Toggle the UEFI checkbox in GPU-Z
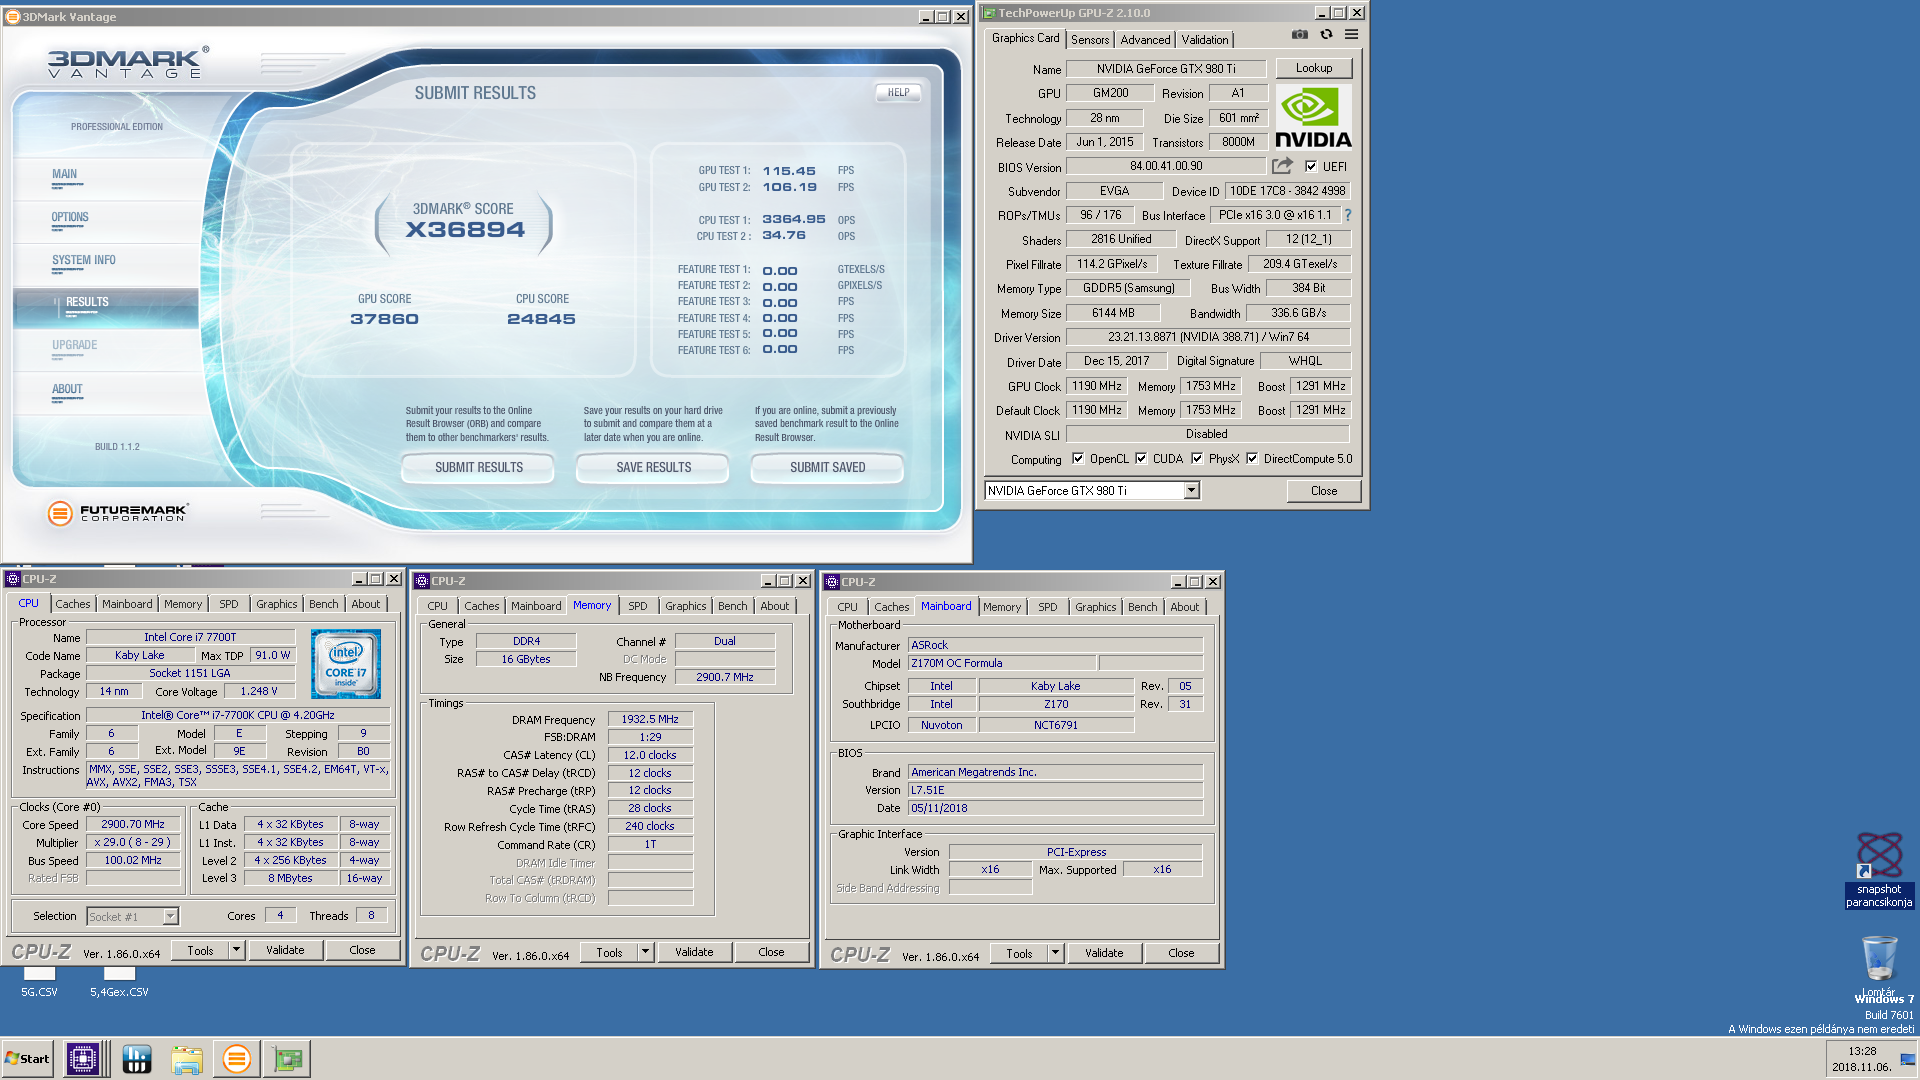 pos(1311,167)
